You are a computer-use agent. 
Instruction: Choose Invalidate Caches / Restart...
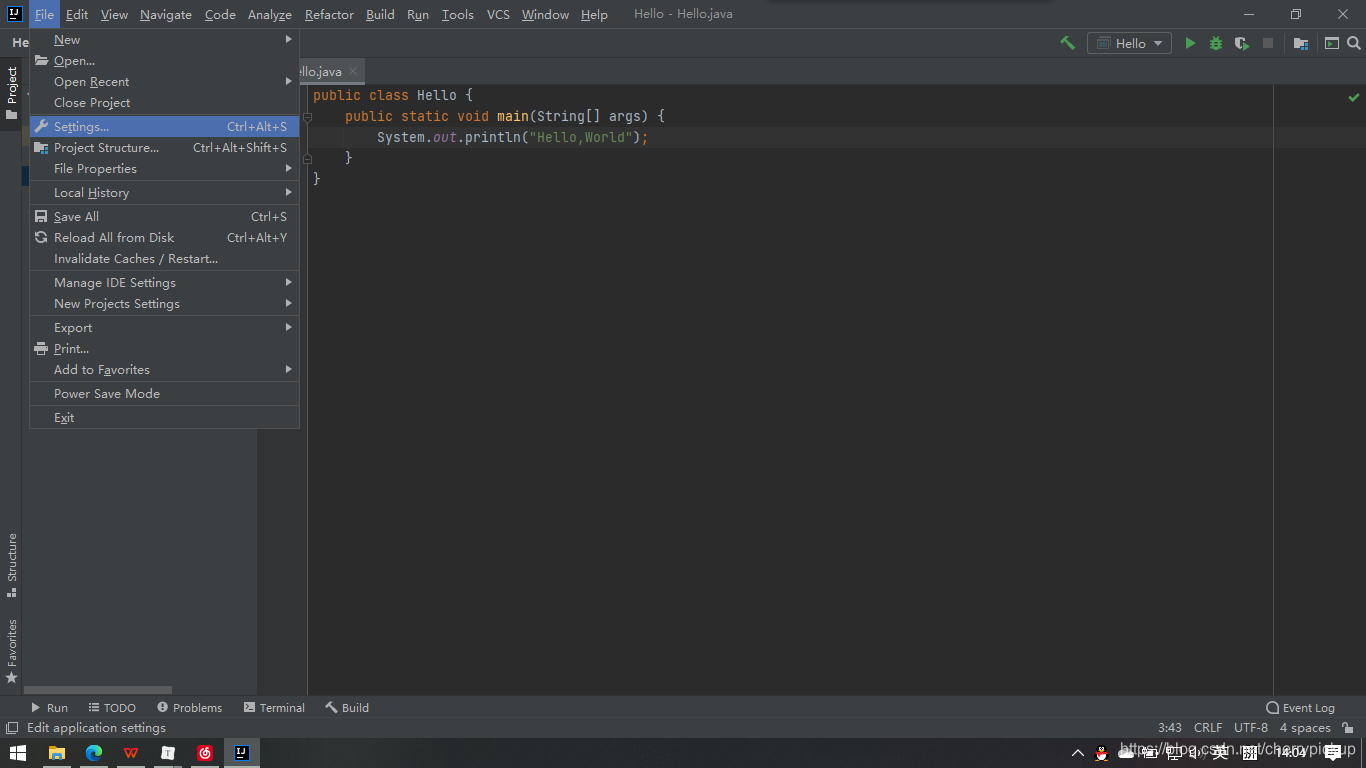click(164, 259)
